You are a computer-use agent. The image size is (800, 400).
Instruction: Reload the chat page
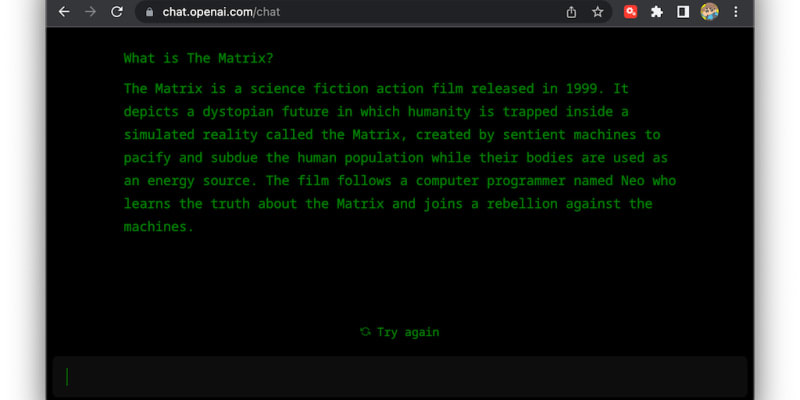click(x=117, y=12)
